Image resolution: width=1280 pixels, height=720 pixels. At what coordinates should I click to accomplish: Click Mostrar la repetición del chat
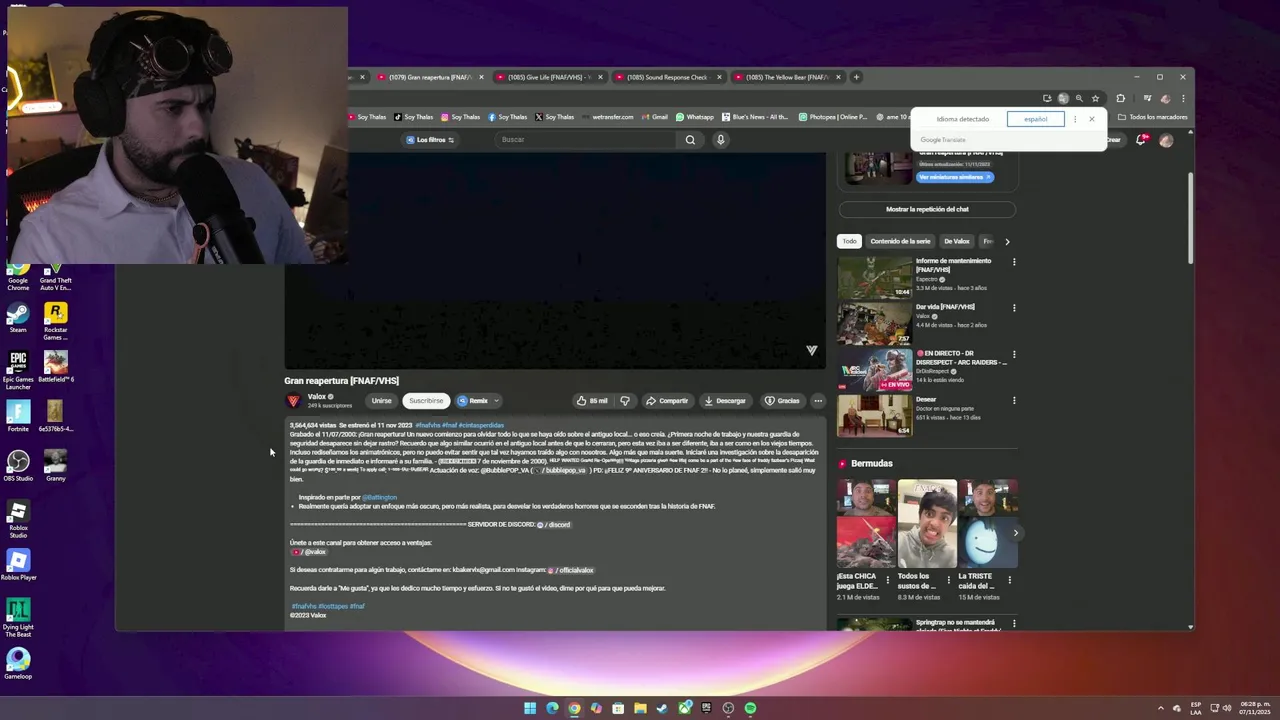[927, 209]
